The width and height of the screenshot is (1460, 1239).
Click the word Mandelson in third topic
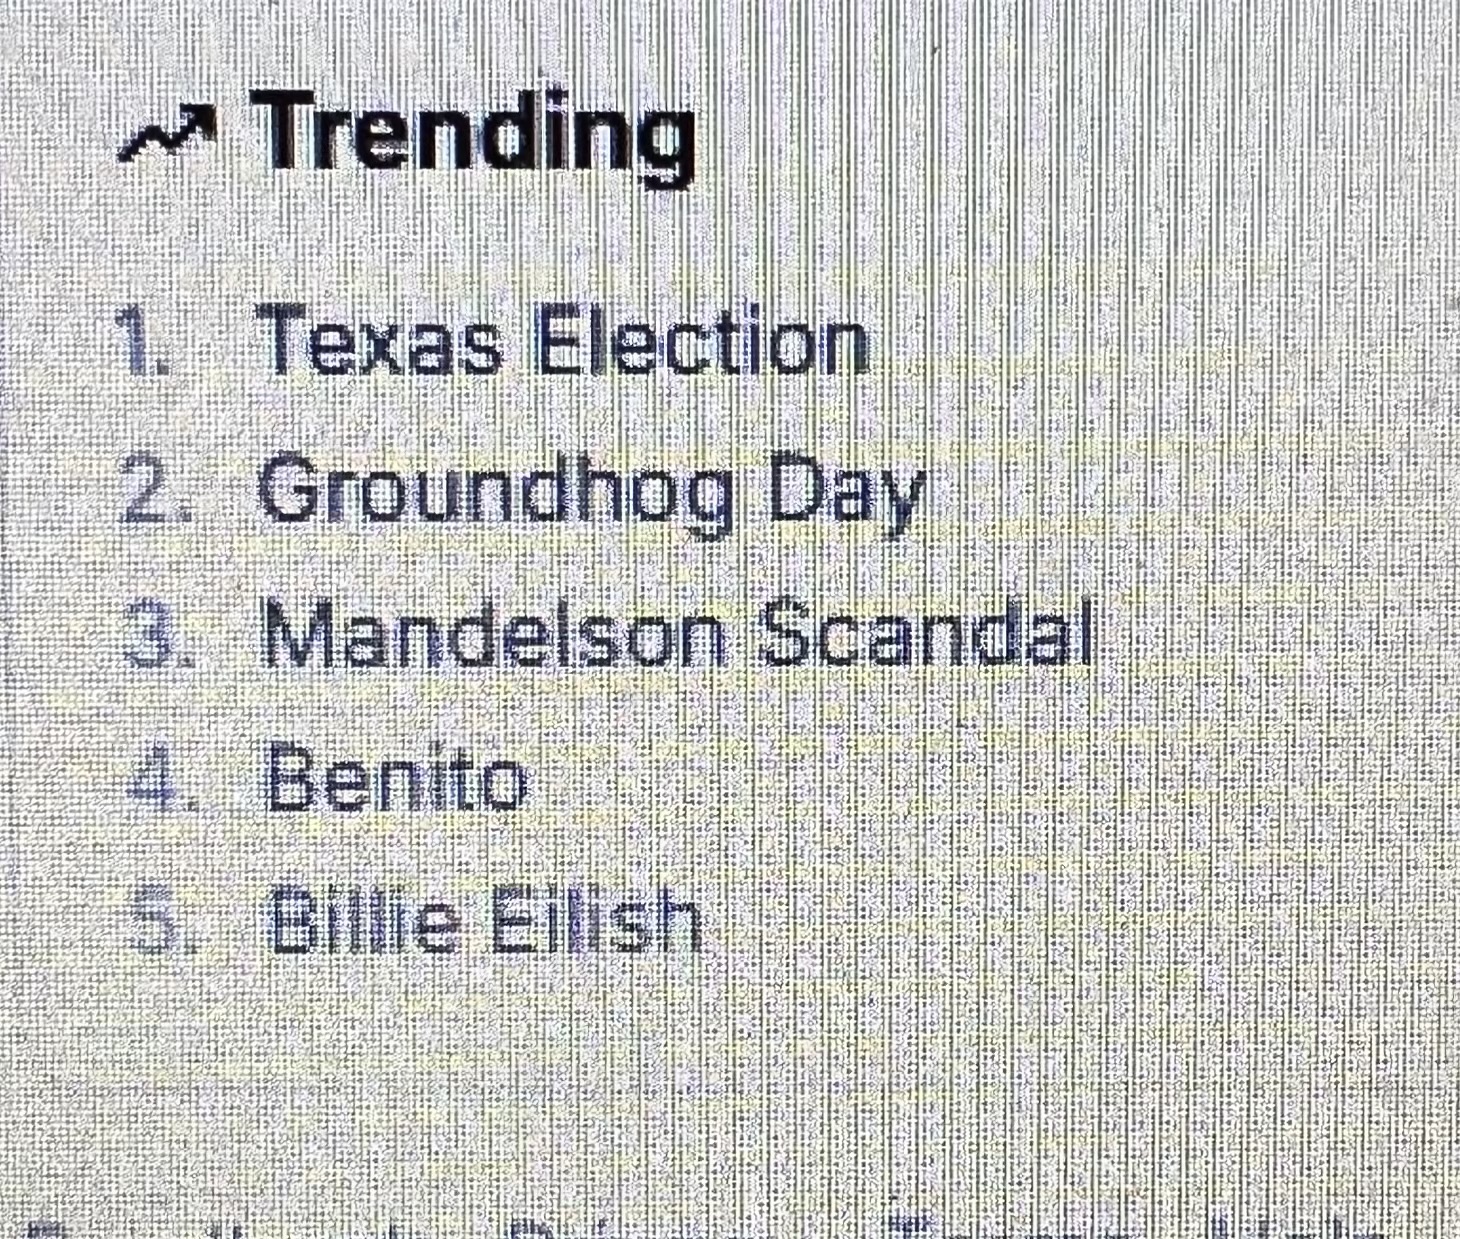(494, 635)
